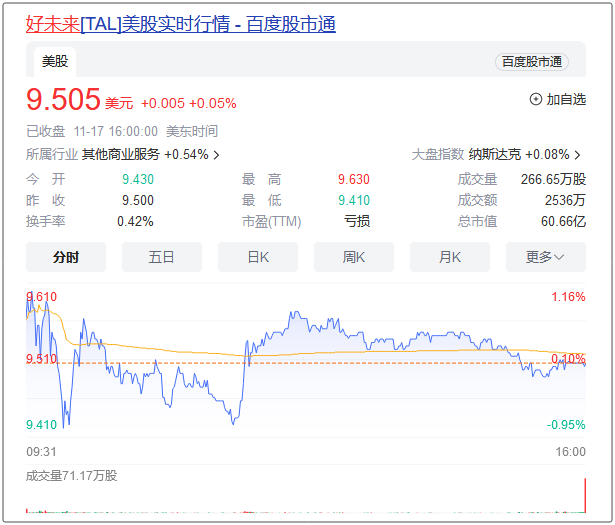Click the chart axis label 1.16%
Image resolution: width=615 pixels, height=525 pixels.
[568, 297]
